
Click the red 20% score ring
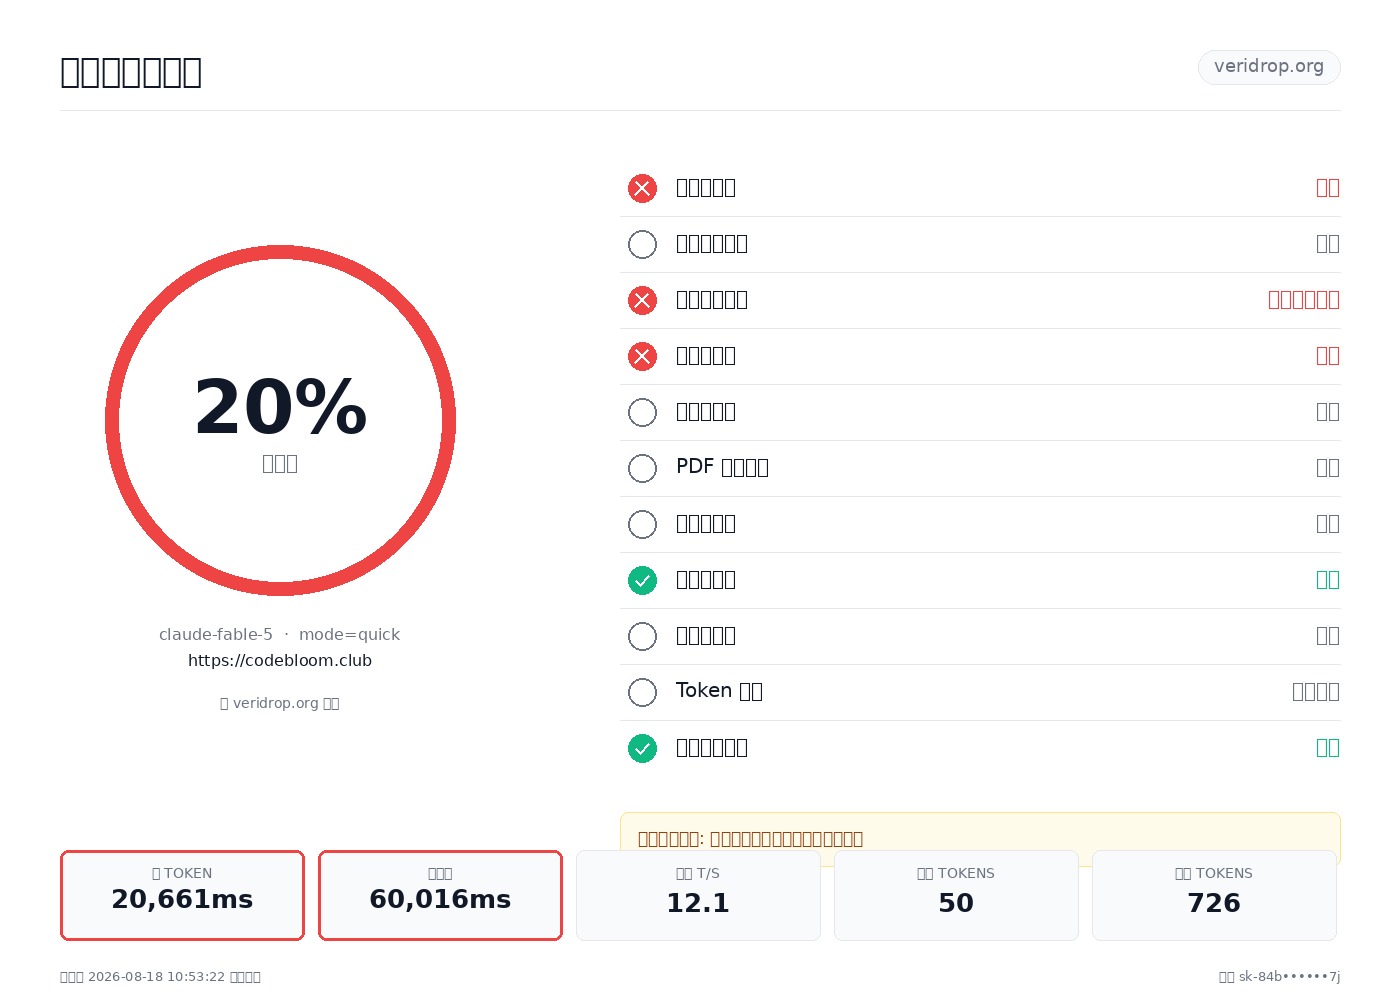click(x=280, y=420)
